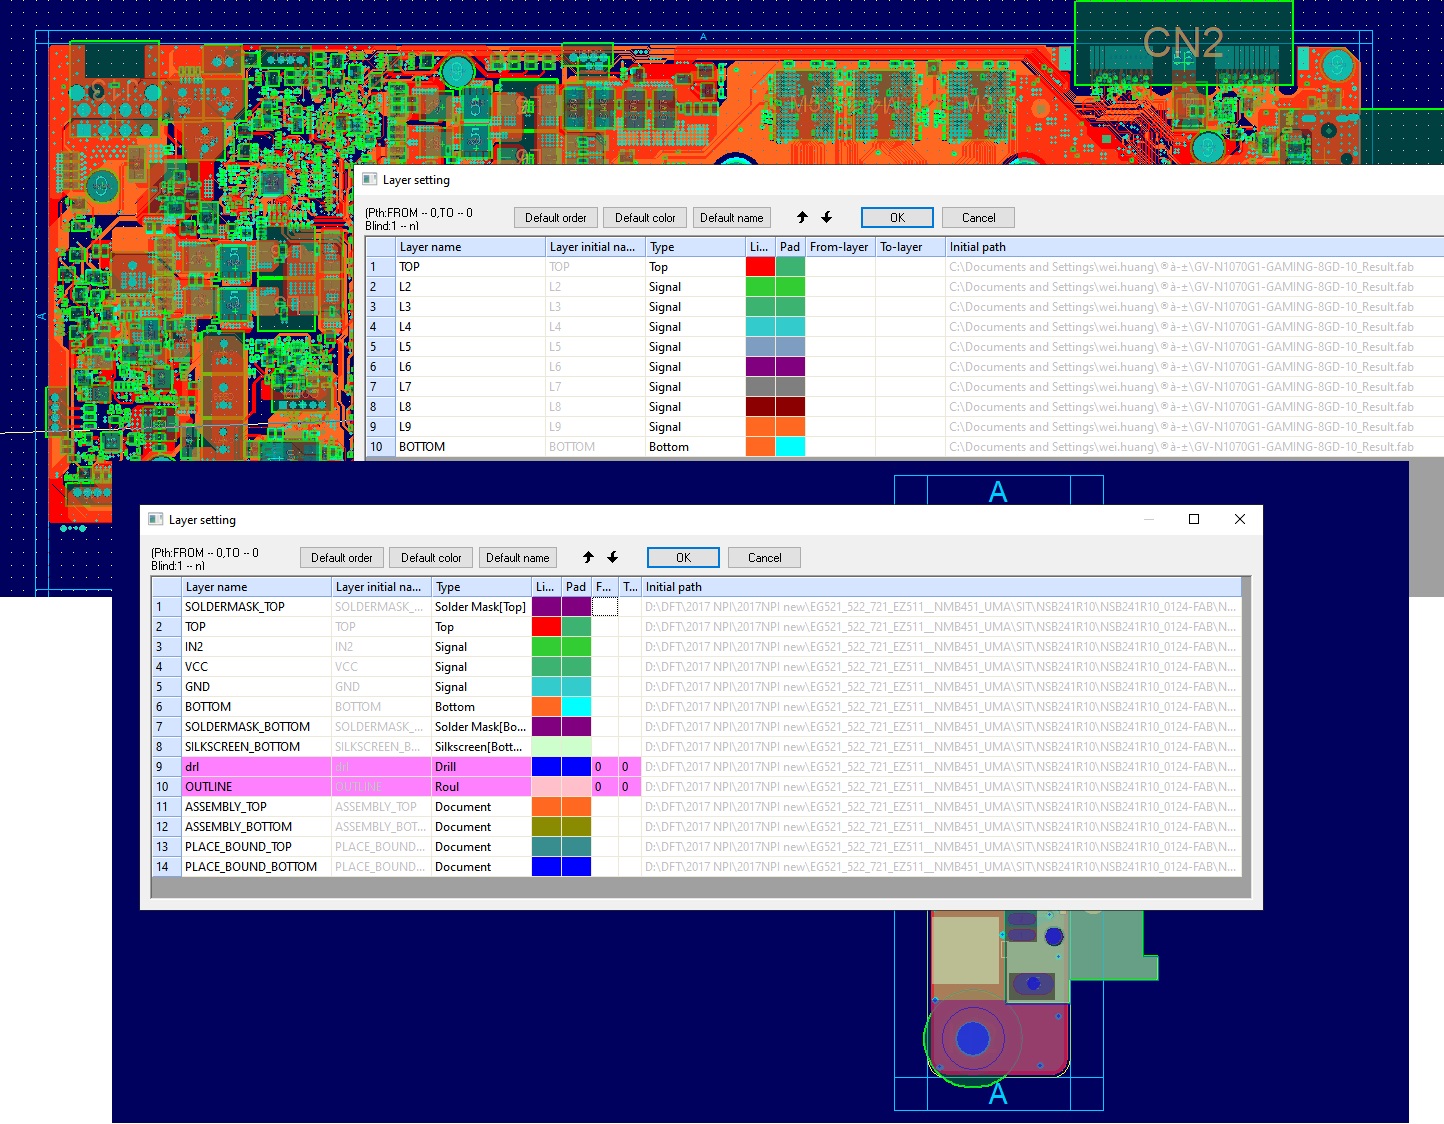Click move-down arrow in background Layer setting dialog

coord(826,218)
